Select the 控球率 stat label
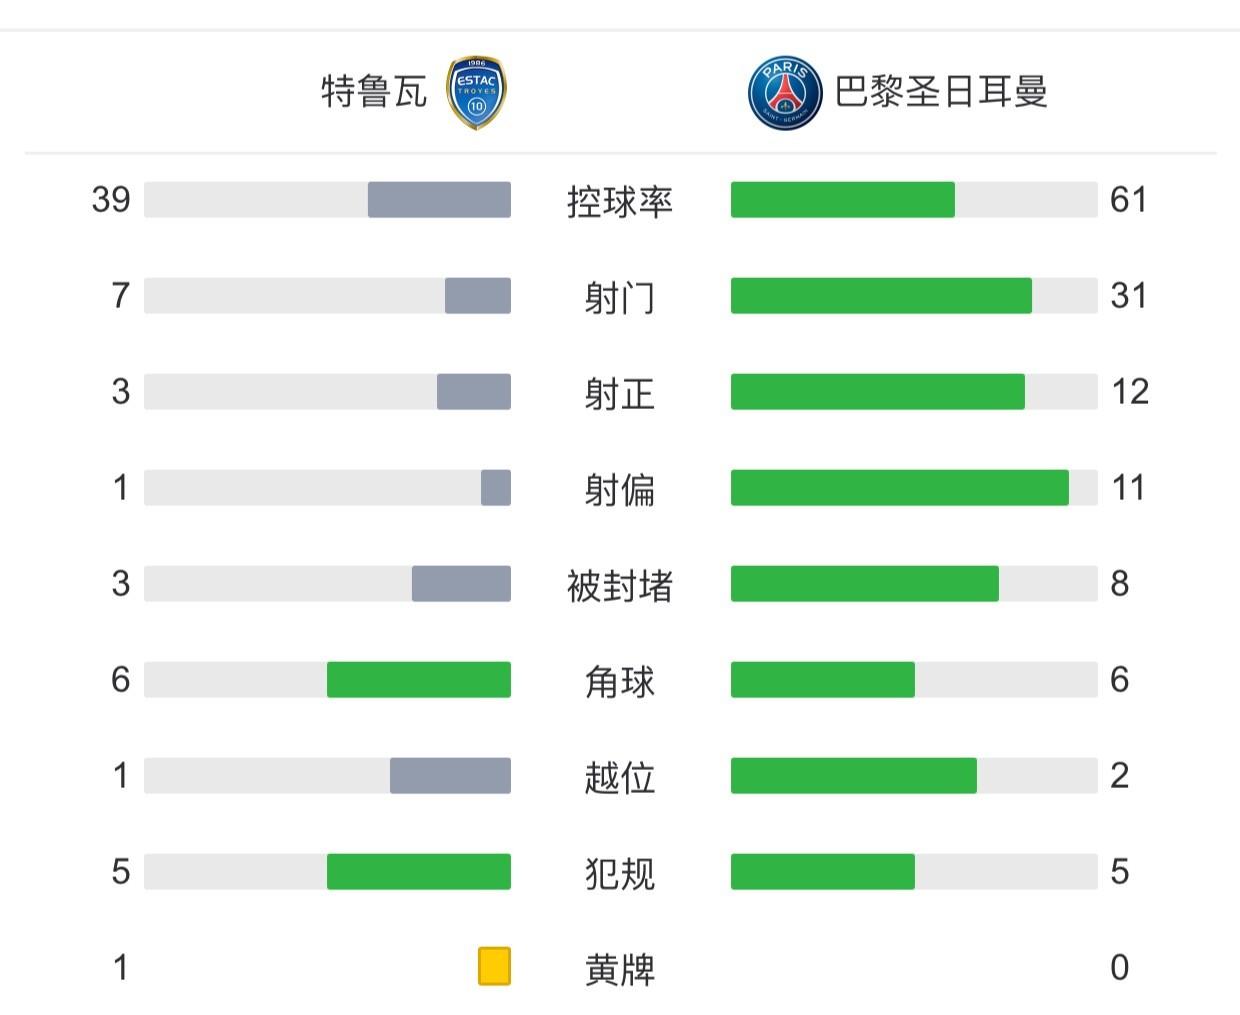This screenshot has height=1015, width=1240. [619, 201]
